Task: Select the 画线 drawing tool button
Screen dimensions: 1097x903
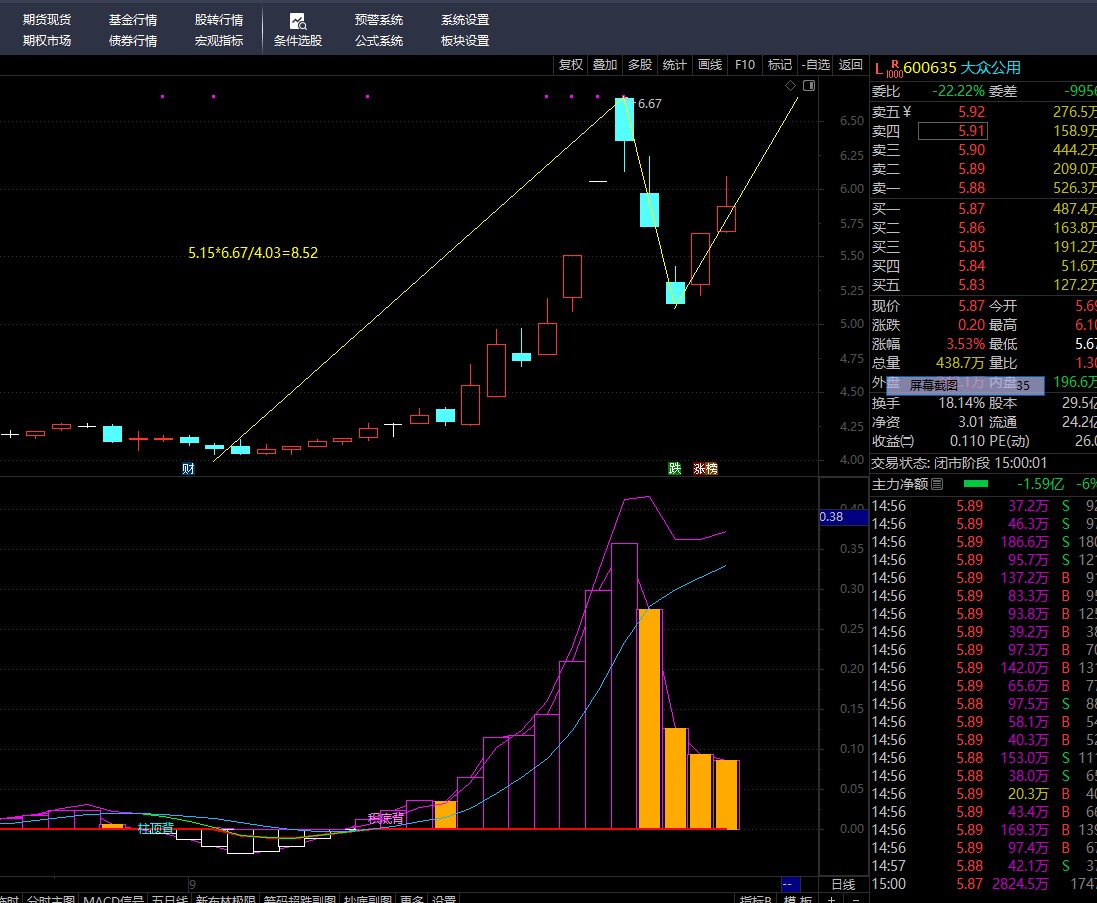Action: [710, 64]
